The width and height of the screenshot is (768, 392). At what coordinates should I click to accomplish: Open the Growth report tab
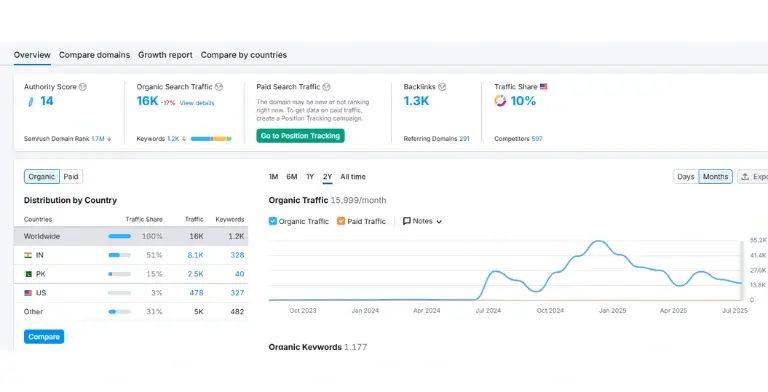[165, 55]
